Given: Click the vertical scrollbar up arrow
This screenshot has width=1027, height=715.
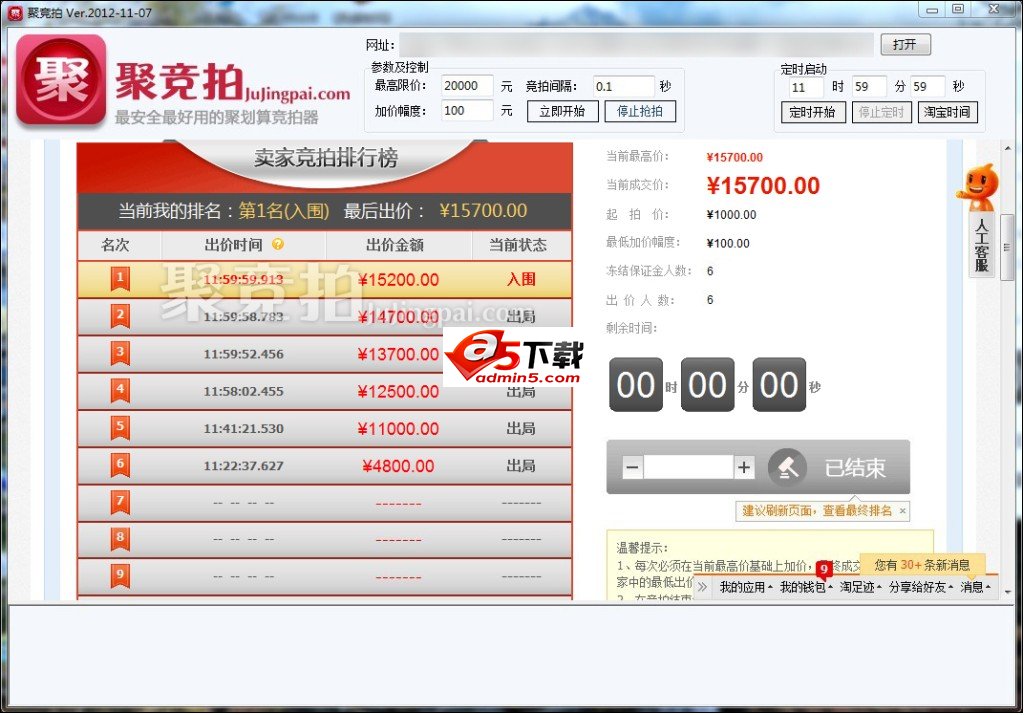Looking at the screenshot, I should point(1010,149).
